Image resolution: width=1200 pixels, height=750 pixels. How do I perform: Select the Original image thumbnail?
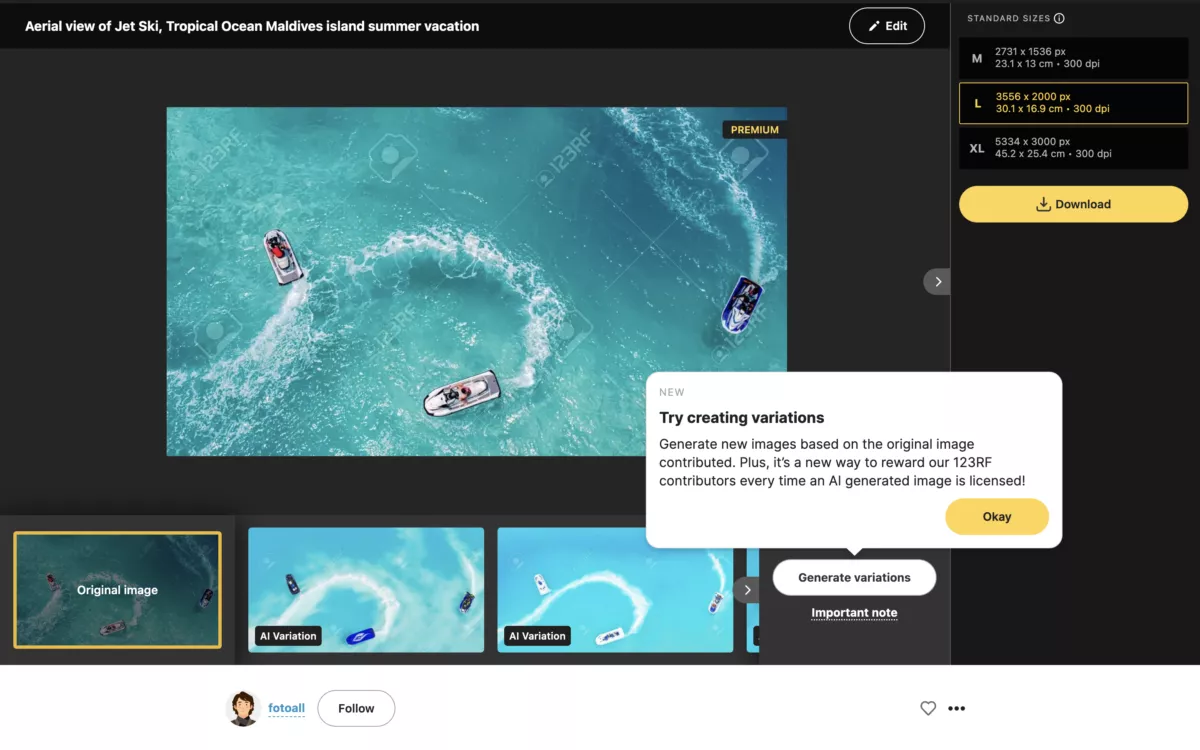(117, 590)
